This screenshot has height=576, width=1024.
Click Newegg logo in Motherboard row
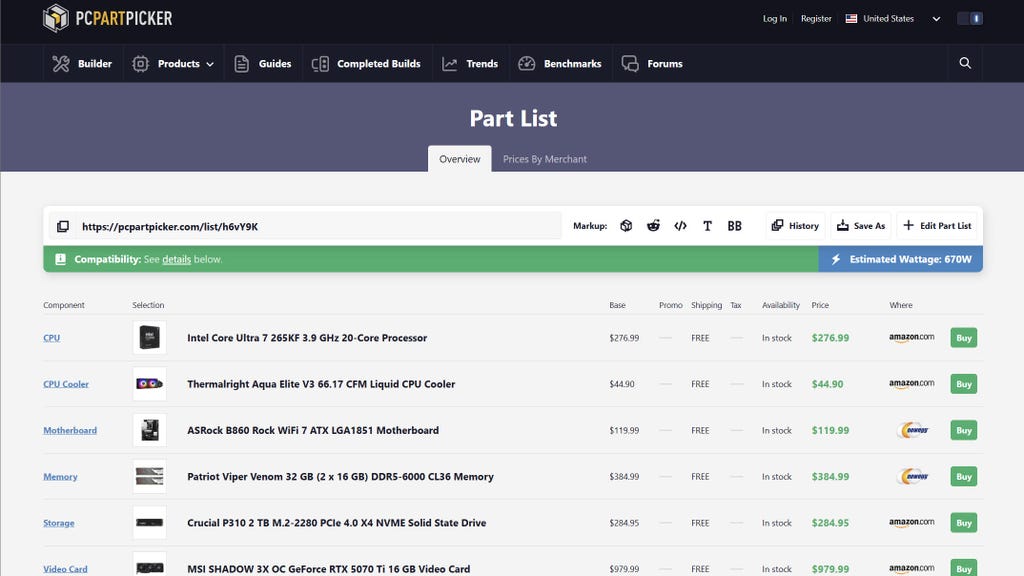click(912, 430)
